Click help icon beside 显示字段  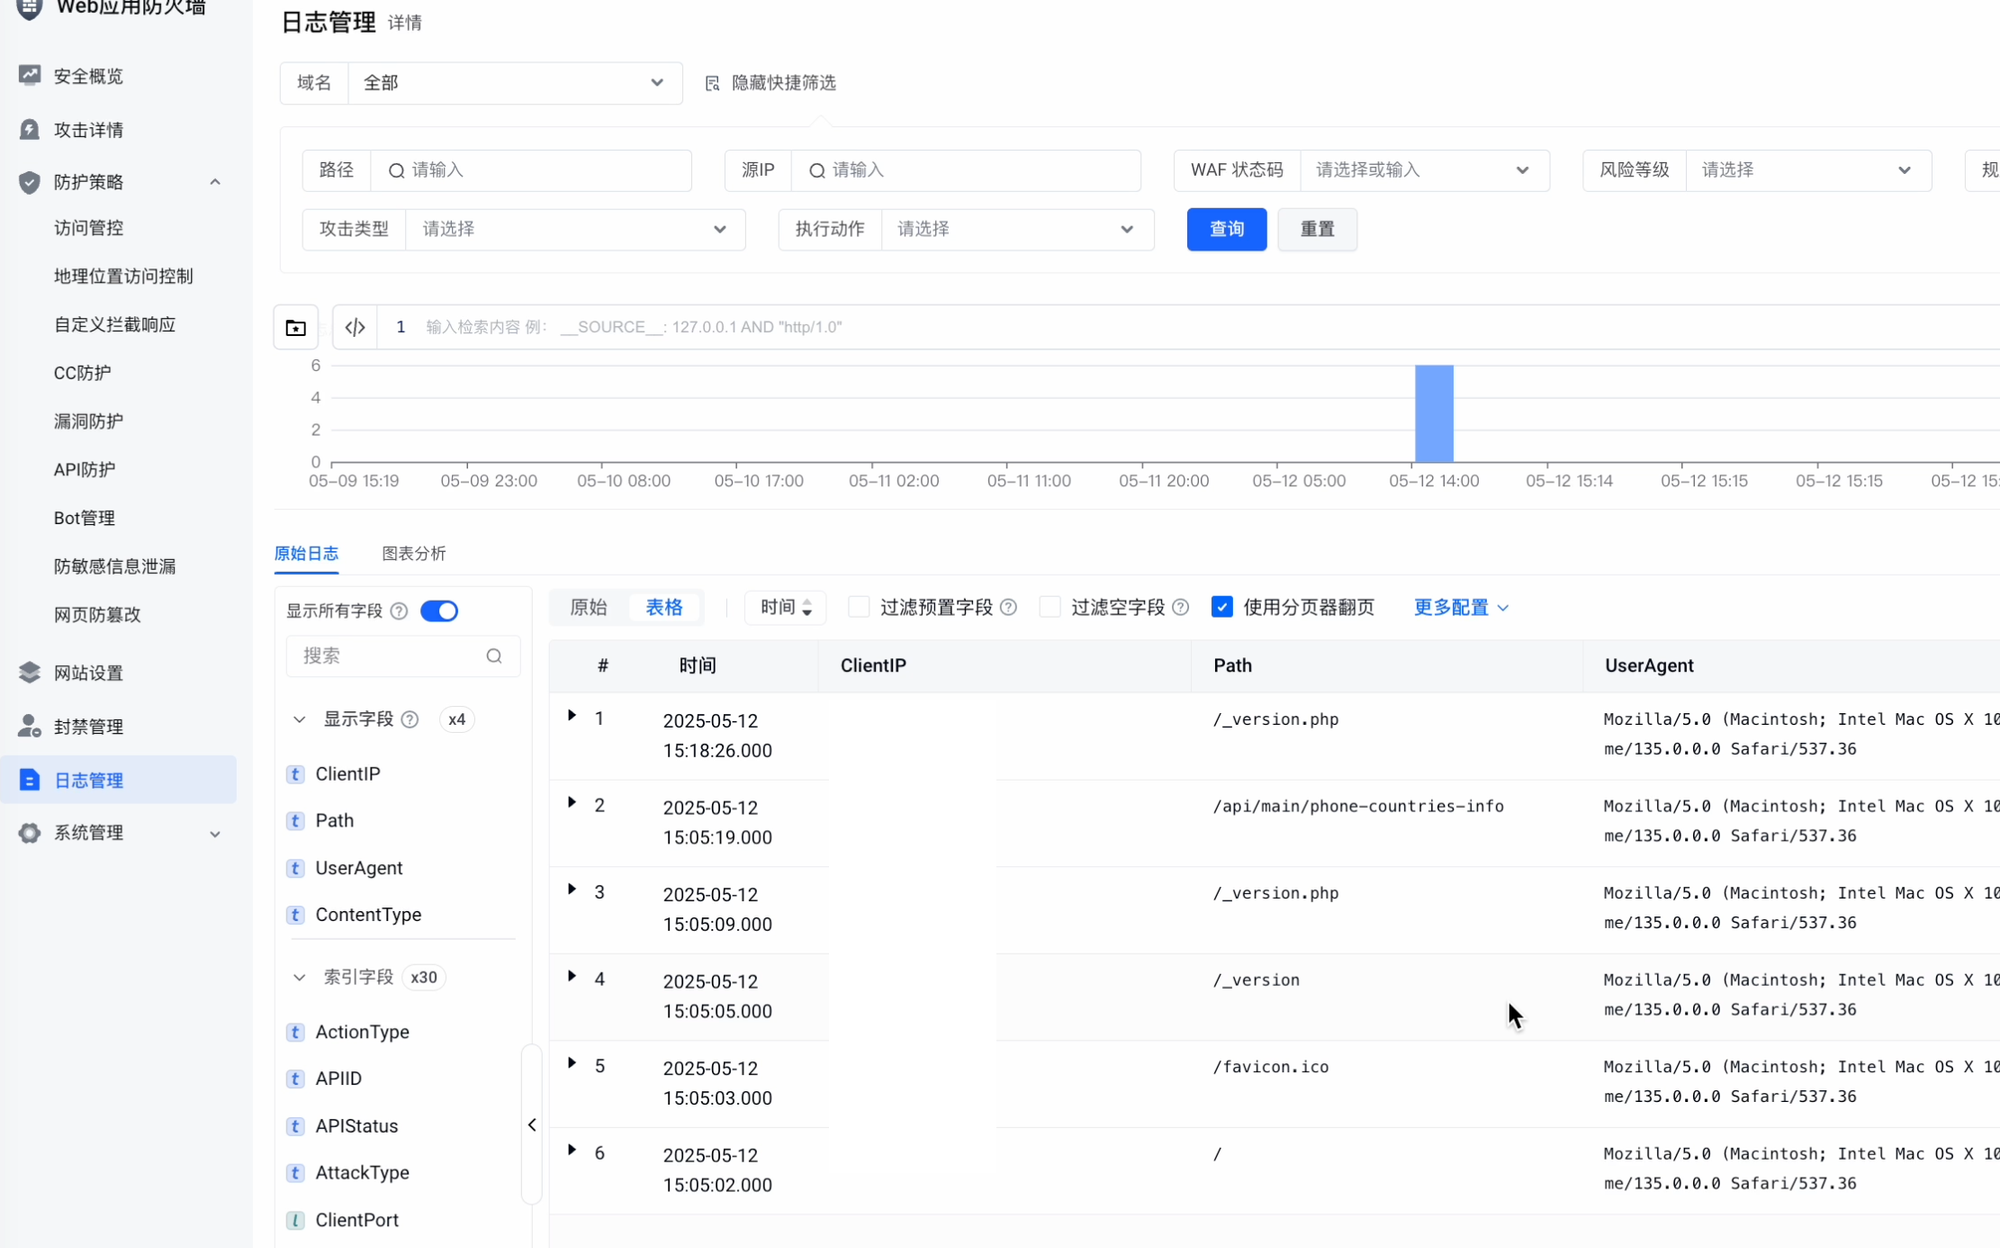point(410,719)
